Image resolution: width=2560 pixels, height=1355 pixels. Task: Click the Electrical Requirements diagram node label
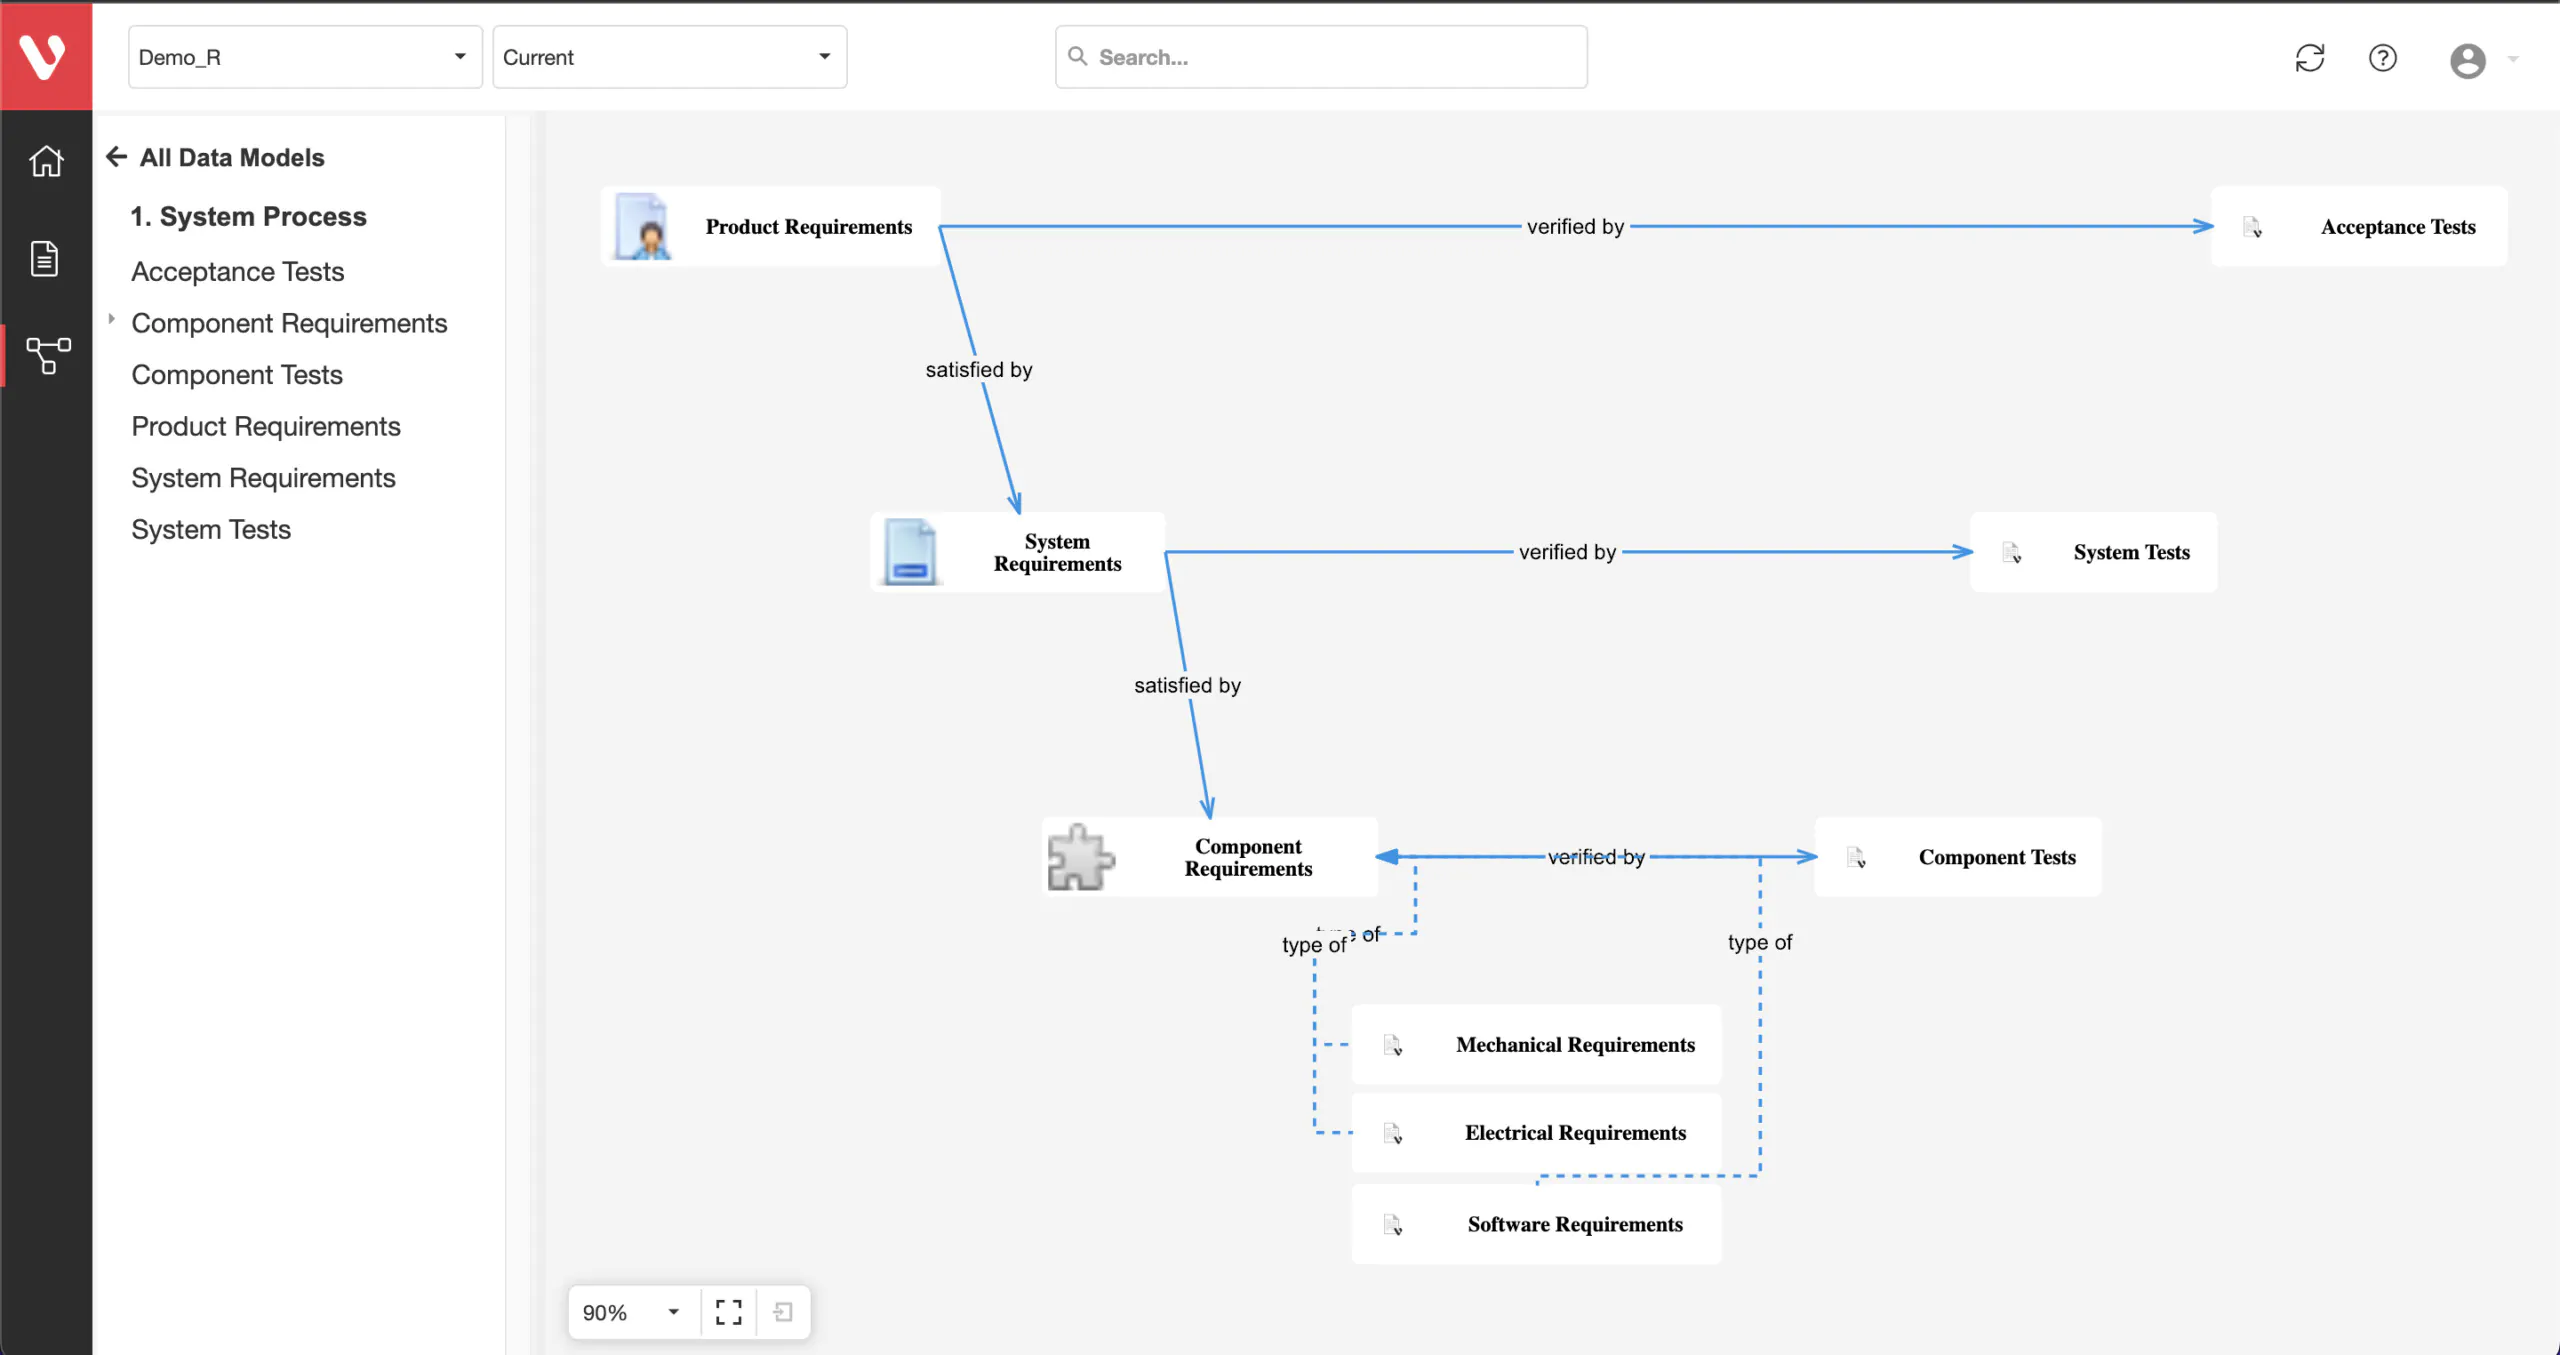tap(1575, 1133)
